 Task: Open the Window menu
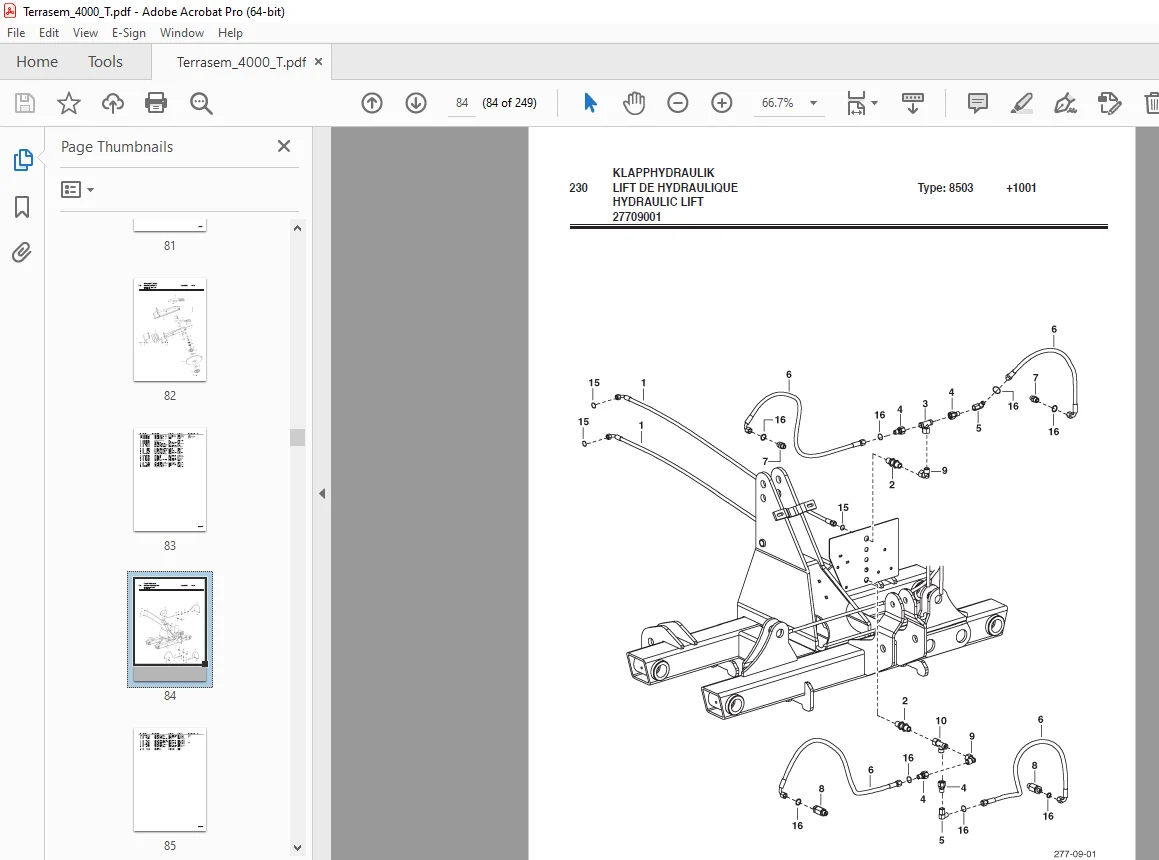click(x=182, y=33)
